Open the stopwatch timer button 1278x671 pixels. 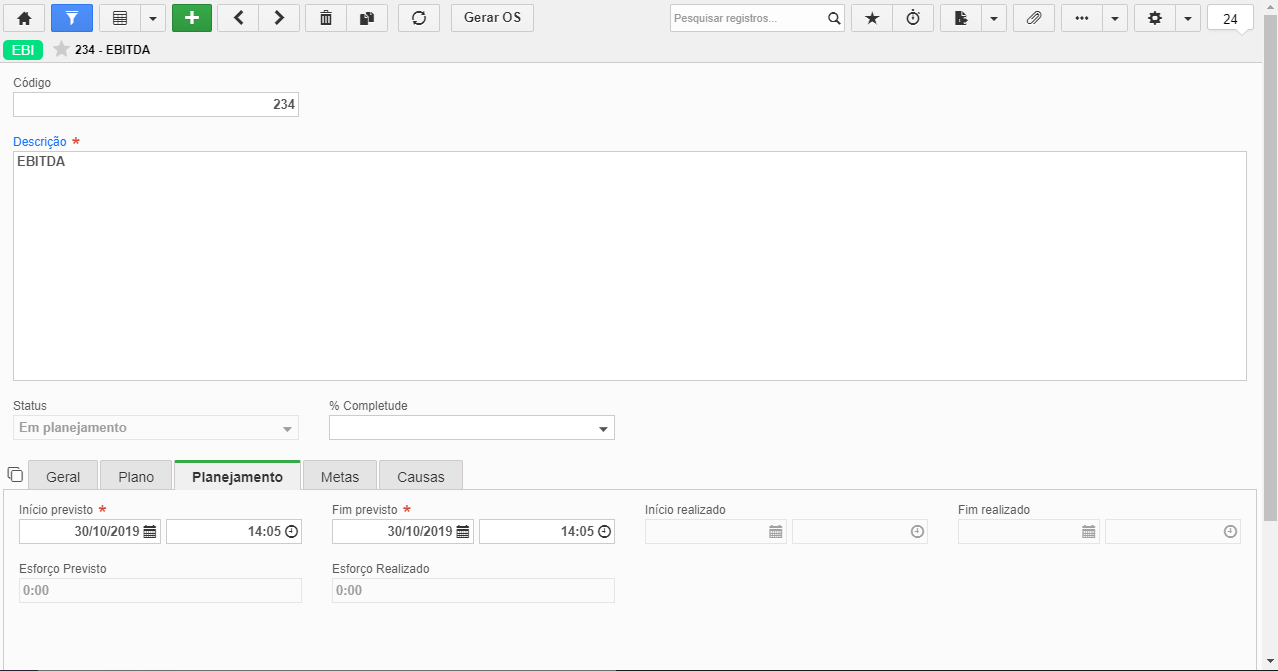click(x=913, y=18)
